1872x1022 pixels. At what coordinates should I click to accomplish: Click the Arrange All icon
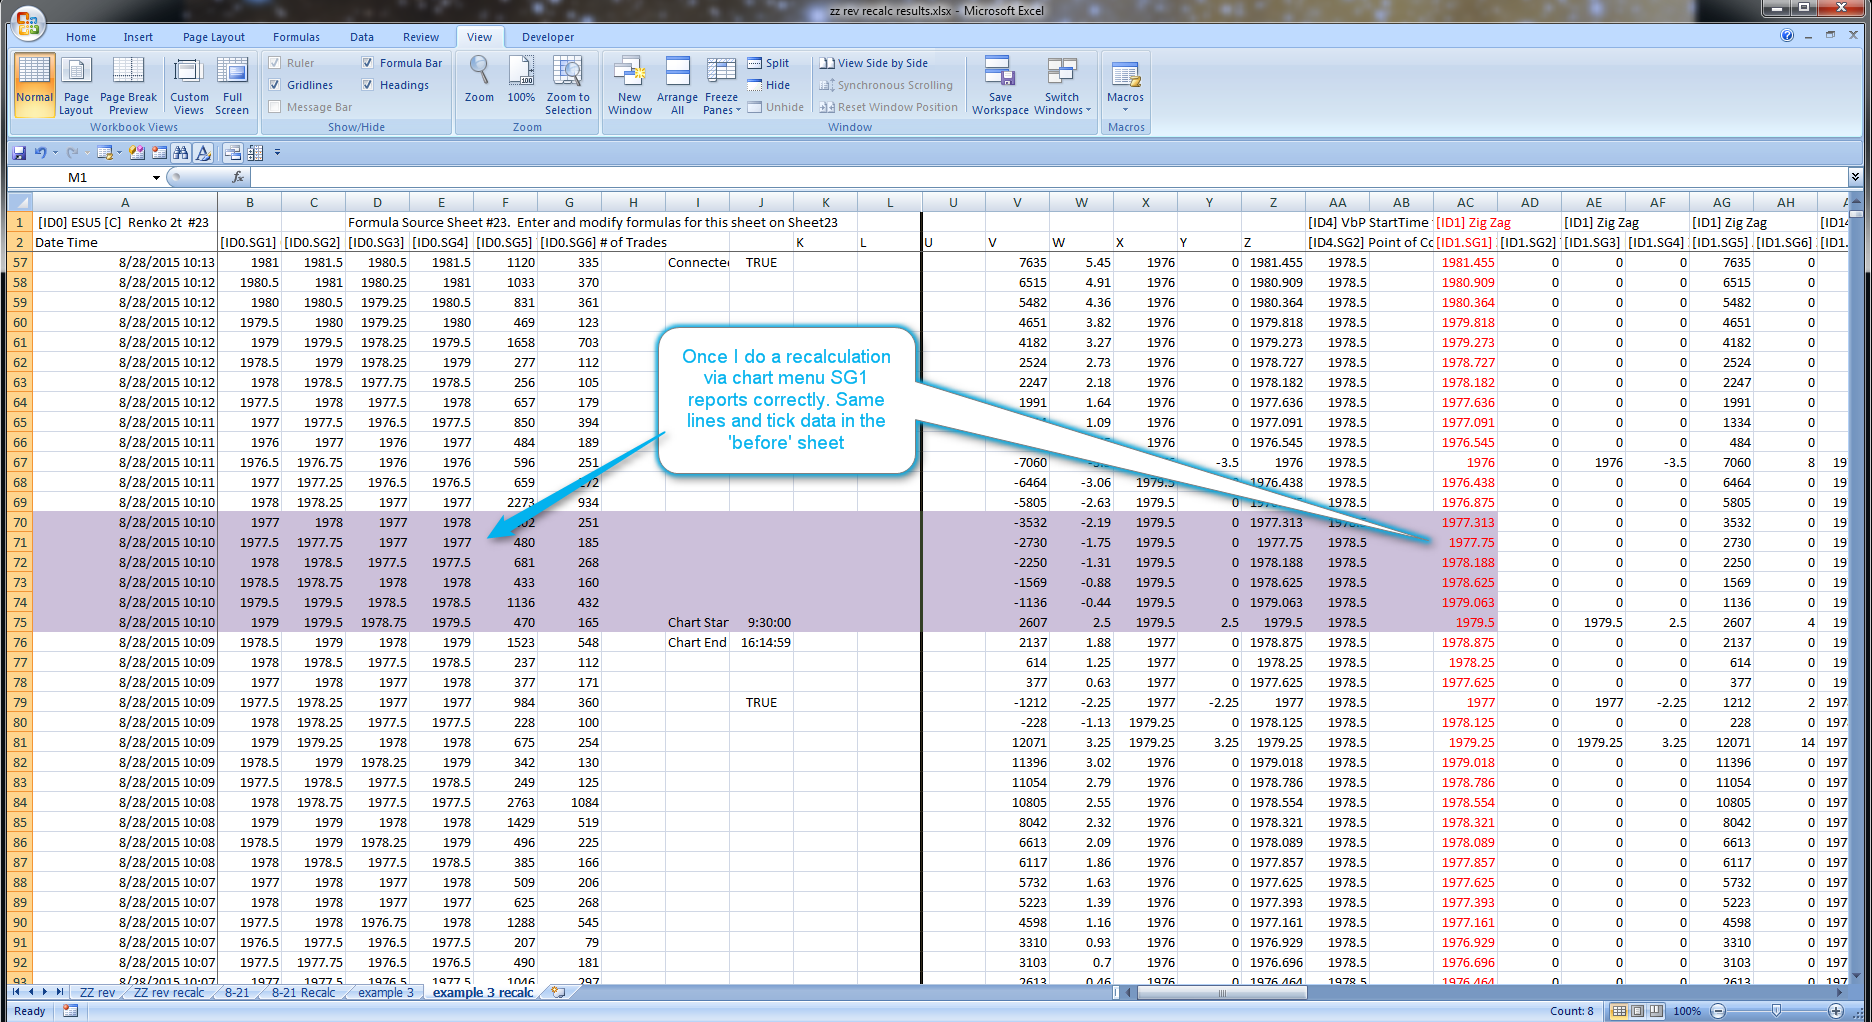(x=677, y=85)
